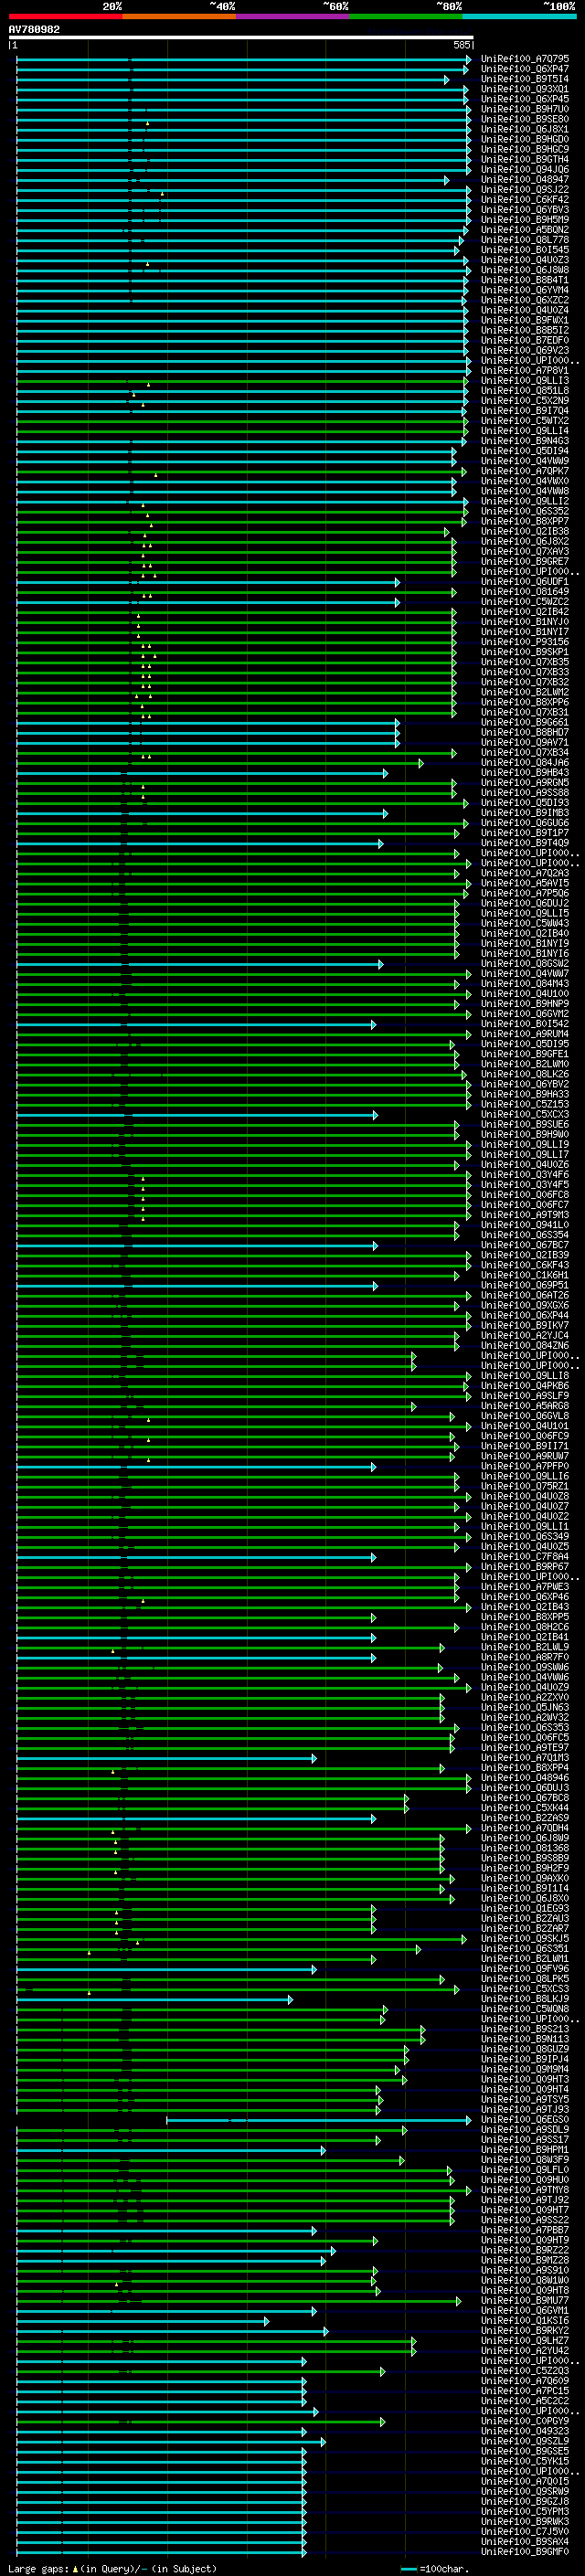Click the =100char. scale legend
Screen dimensions: 585x2576
point(435,2570)
